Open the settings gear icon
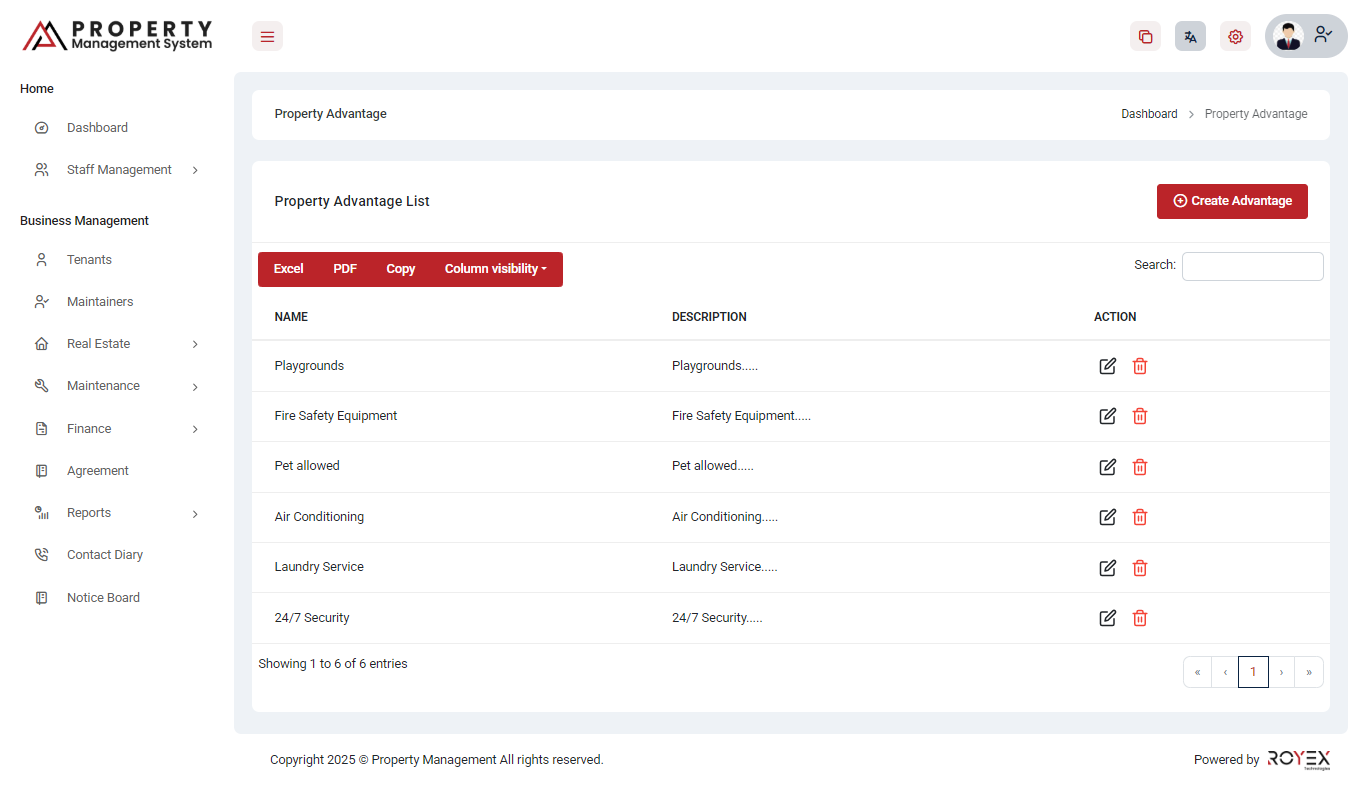The image size is (1366, 788). coord(1235,37)
